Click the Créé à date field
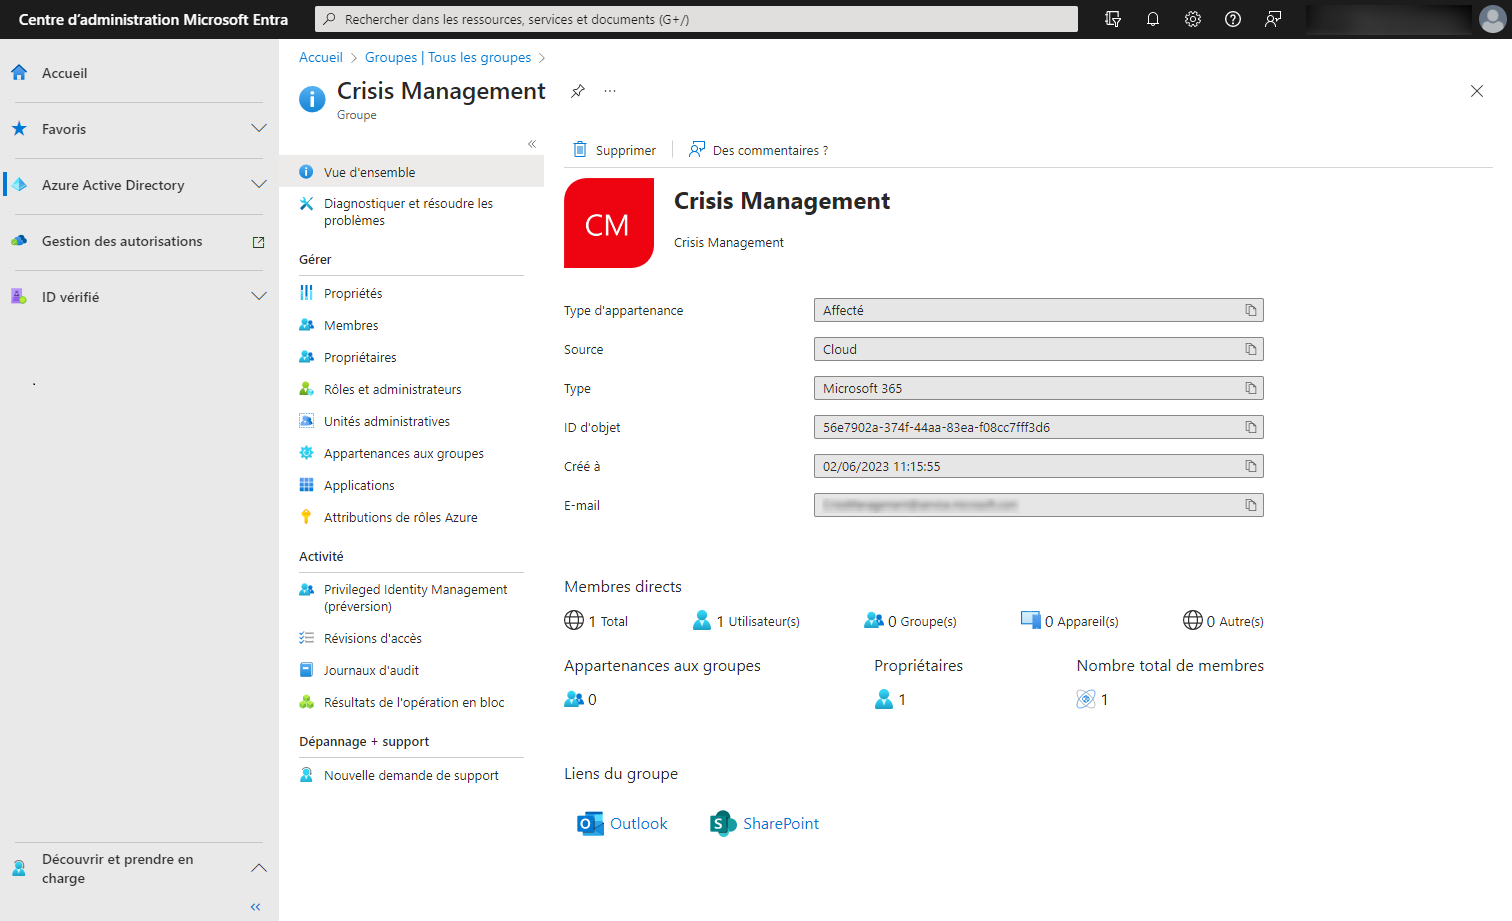1512x921 pixels. point(1039,466)
